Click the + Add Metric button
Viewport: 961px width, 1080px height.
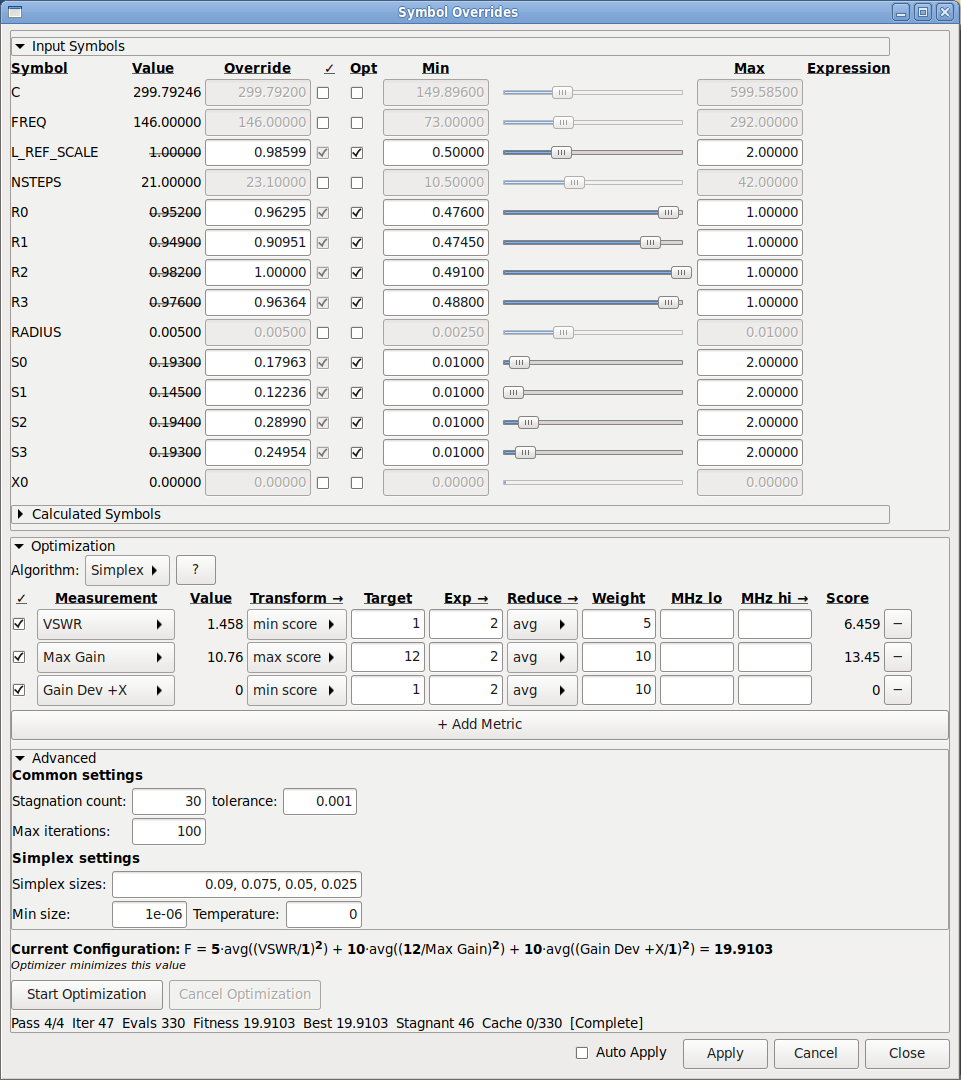click(x=479, y=724)
